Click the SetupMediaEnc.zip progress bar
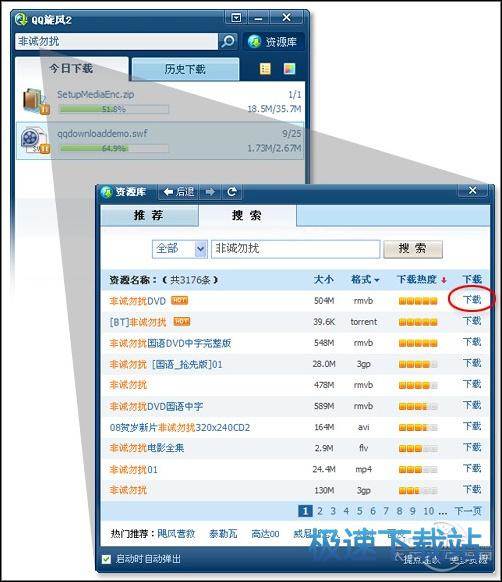The height and width of the screenshot is (582, 502). pos(114,109)
